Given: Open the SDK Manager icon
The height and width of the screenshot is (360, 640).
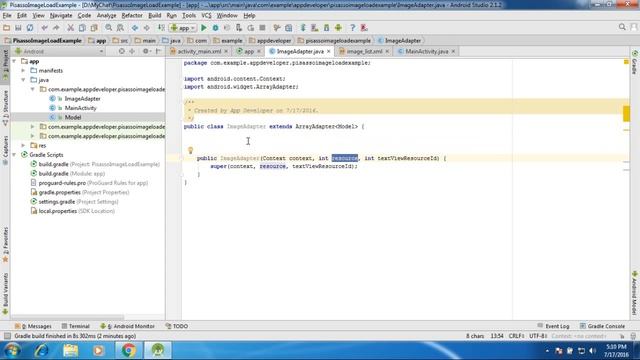Looking at the screenshot, I should click(x=327, y=28).
